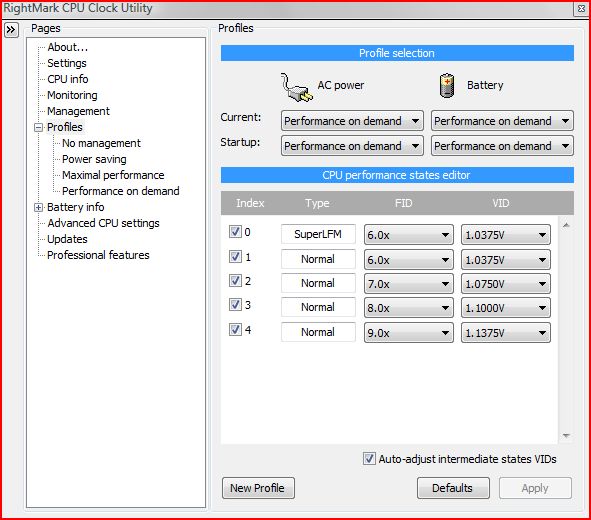Open AC power Current profile dropdown
This screenshot has height=520, width=591.
[352, 121]
